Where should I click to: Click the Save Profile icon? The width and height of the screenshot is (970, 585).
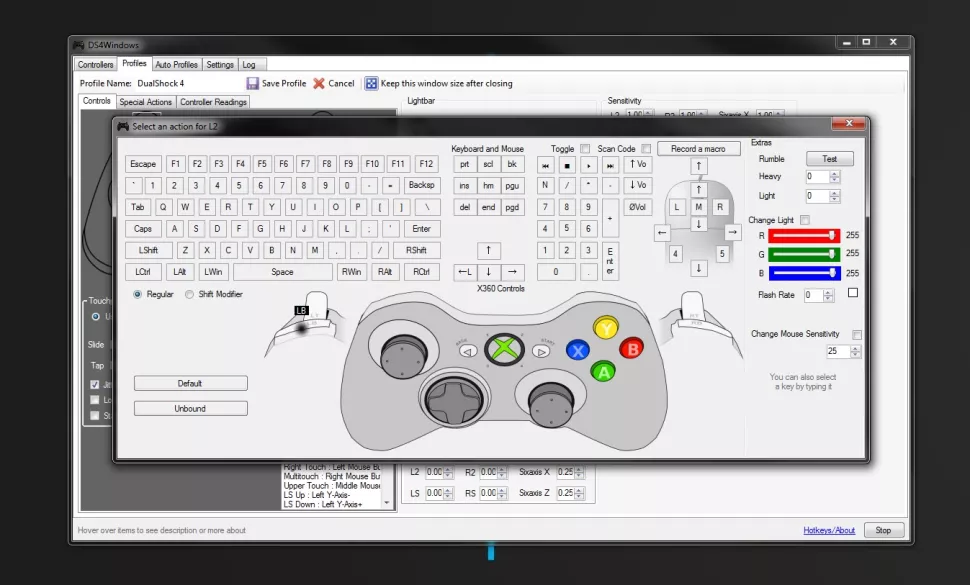(x=253, y=84)
